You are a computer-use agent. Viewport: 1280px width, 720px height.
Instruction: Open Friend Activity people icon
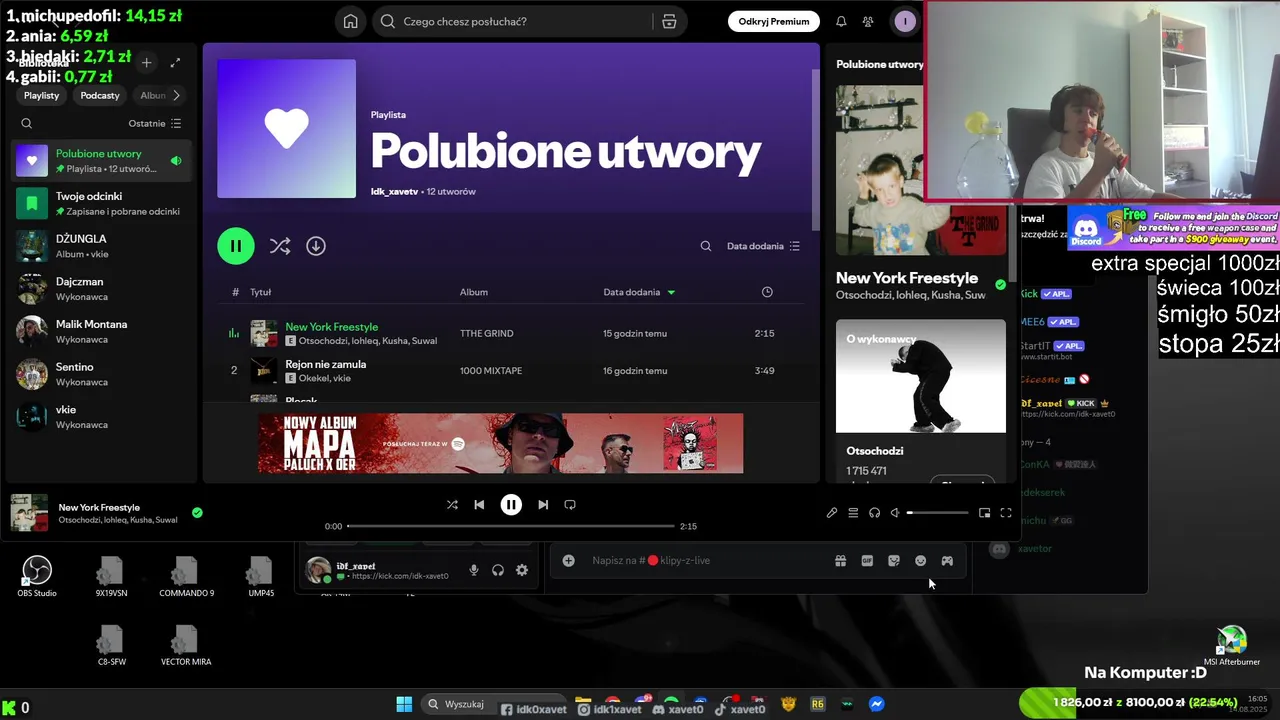tap(868, 21)
